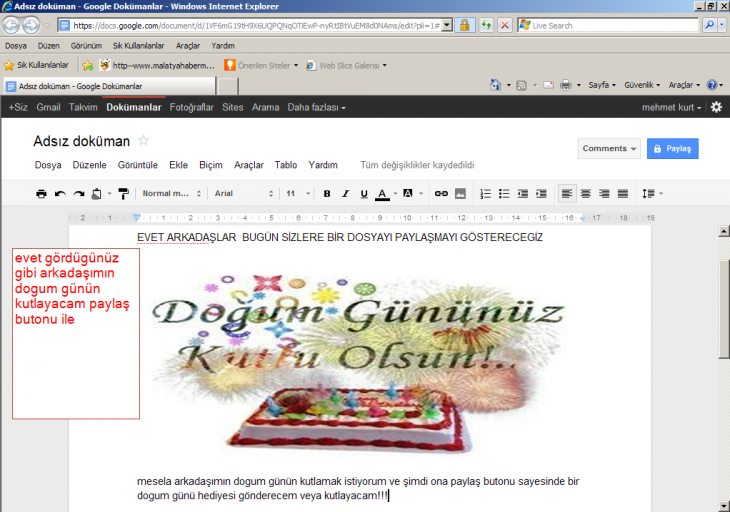
Task: Click the blue Paylaş share button
Action: coord(672,148)
